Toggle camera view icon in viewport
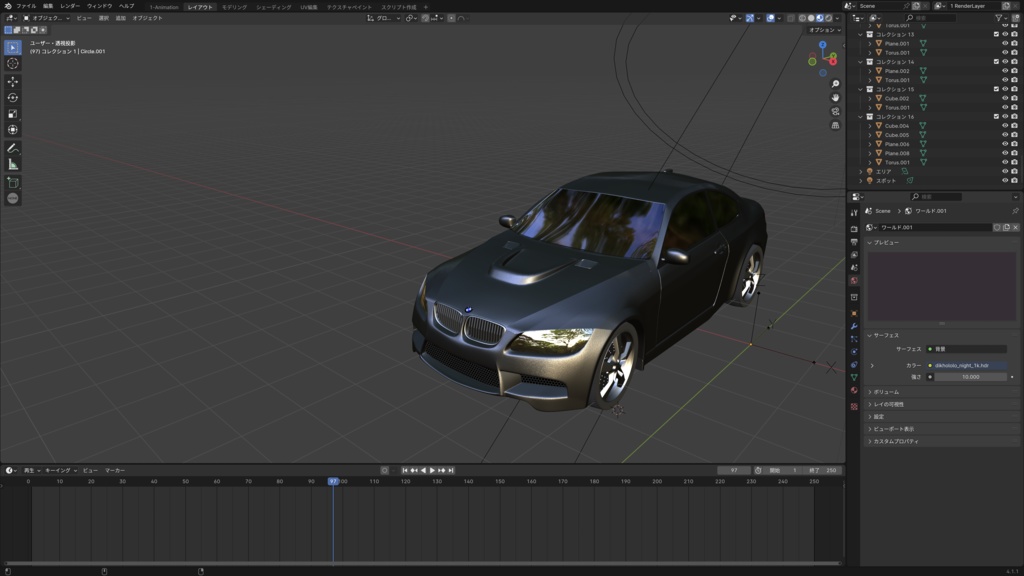 tap(835, 111)
